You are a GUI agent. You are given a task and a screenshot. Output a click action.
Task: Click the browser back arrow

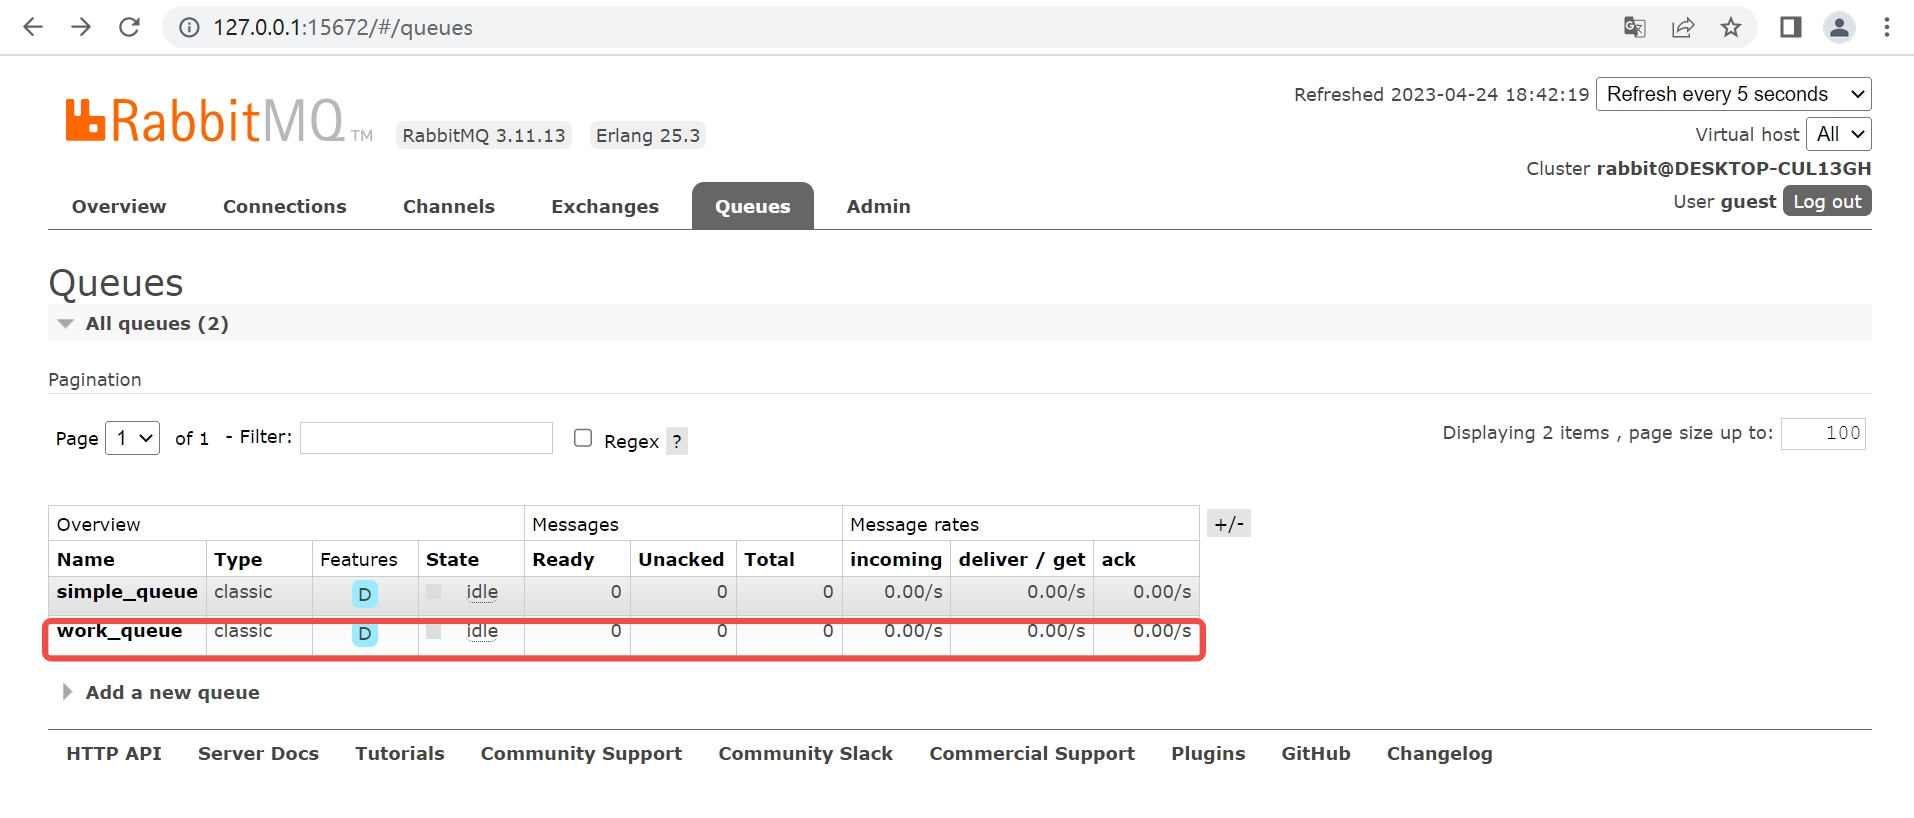[33, 27]
